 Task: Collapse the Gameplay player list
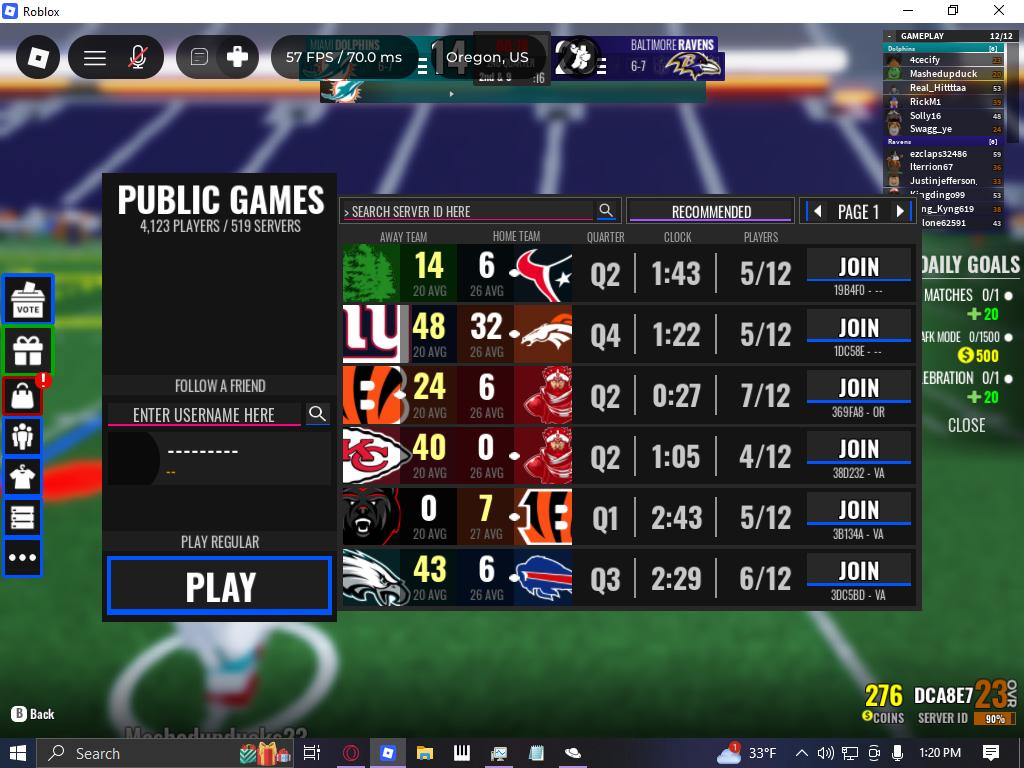[889, 36]
